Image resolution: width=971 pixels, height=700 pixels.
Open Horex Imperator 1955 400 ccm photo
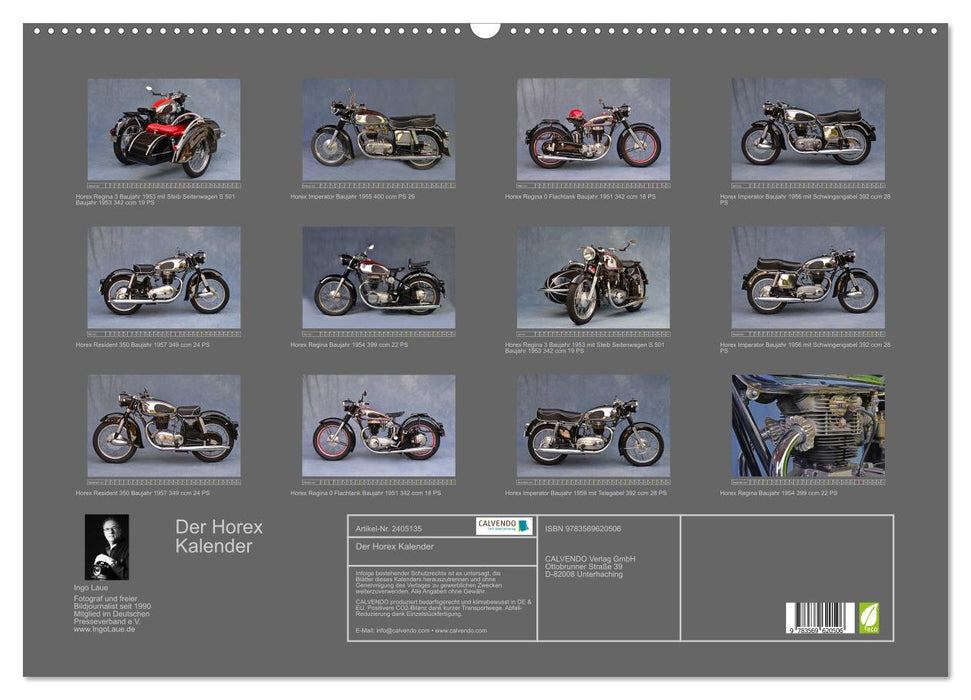(x=378, y=129)
